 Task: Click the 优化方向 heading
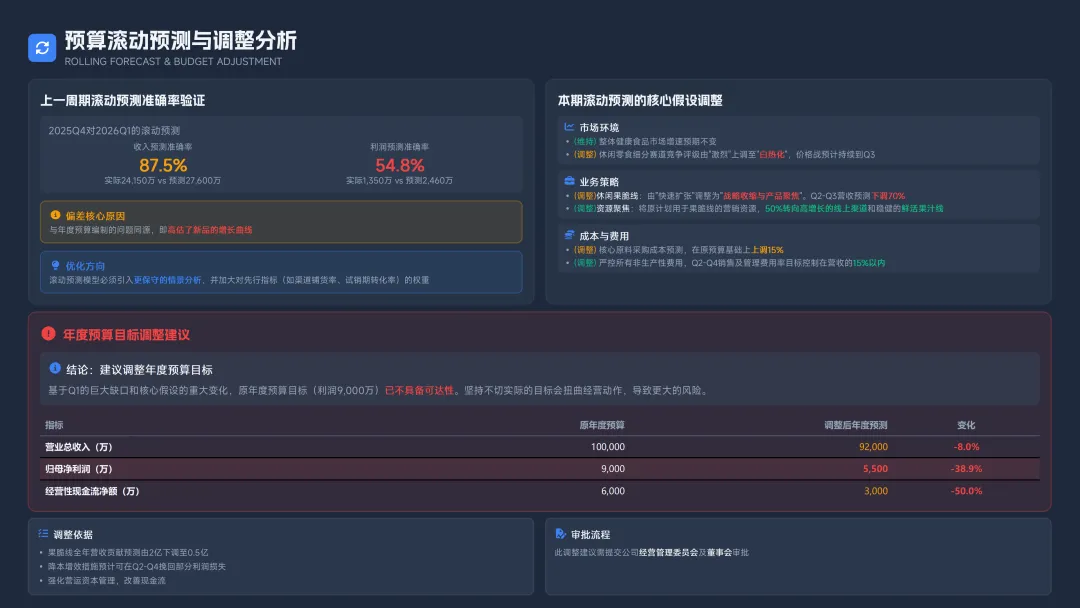[x=85, y=266]
